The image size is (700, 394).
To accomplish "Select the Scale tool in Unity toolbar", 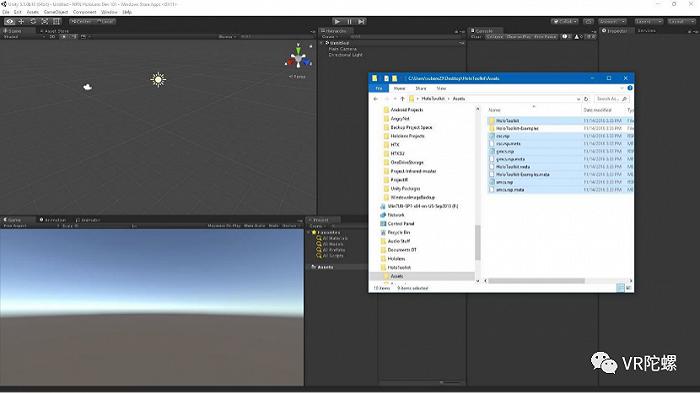I will 45,21.
